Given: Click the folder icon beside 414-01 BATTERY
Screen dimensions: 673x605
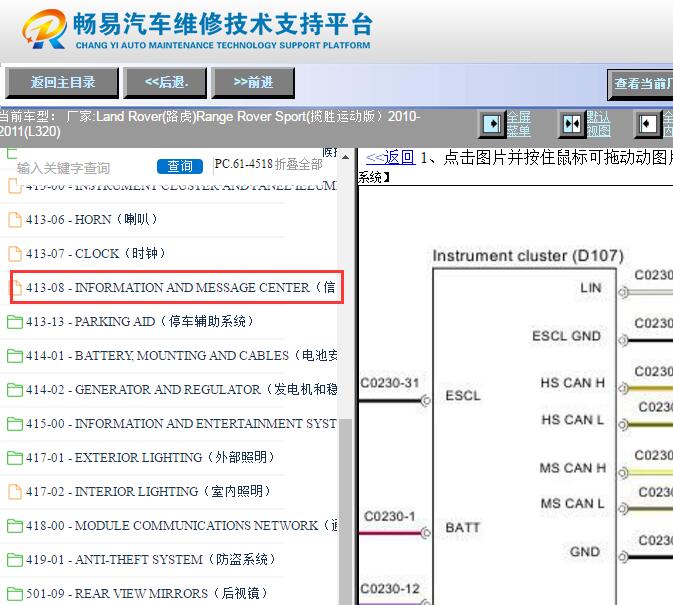Looking at the screenshot, I should (x=15, y=356).
